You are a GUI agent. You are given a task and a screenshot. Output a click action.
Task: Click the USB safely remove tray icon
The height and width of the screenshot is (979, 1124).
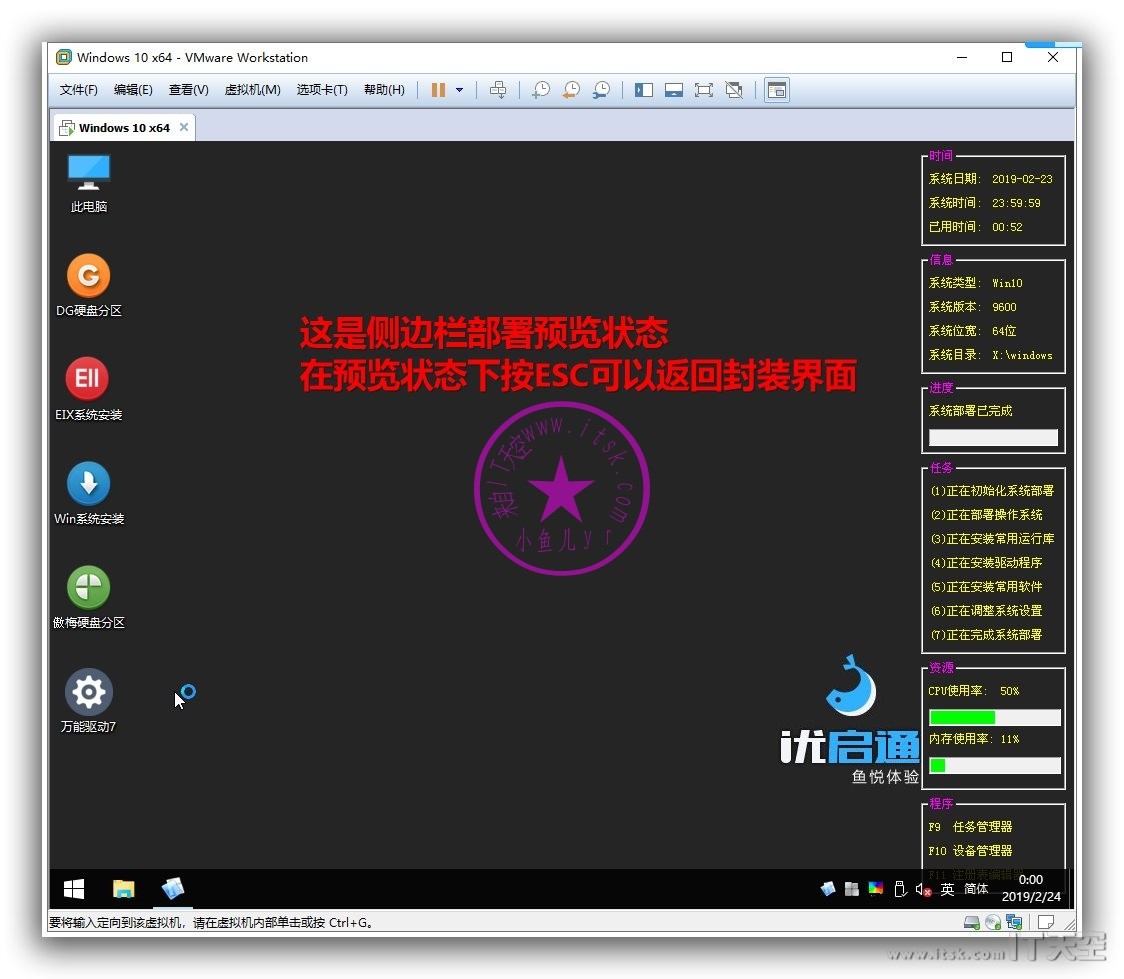[900, 889]
